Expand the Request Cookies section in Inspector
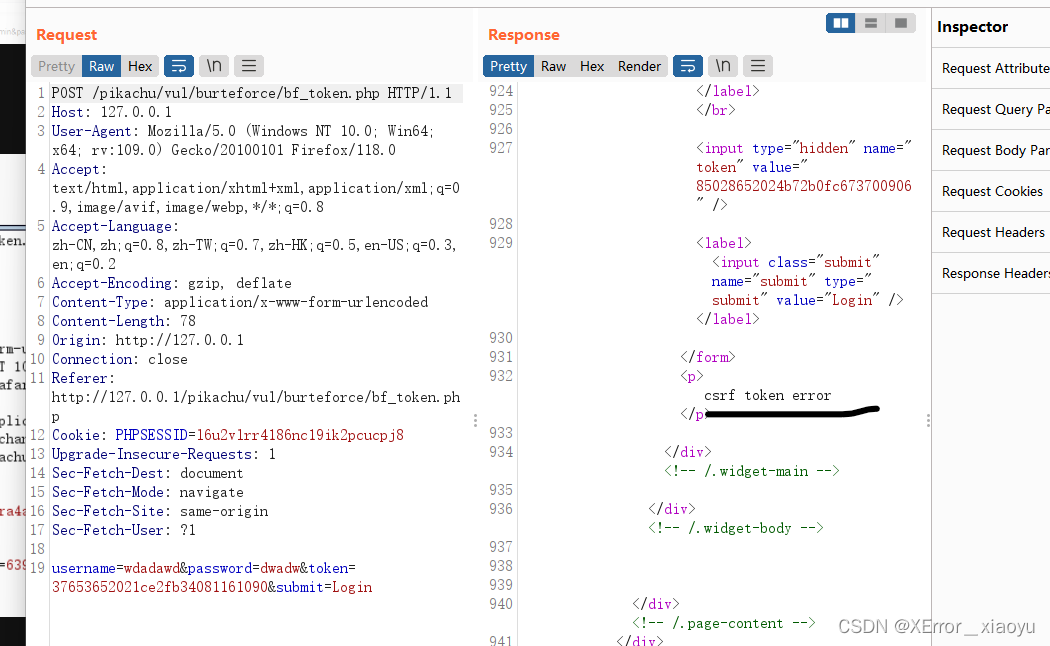Screen dimensions: 1050x646 tap(992, 191)
